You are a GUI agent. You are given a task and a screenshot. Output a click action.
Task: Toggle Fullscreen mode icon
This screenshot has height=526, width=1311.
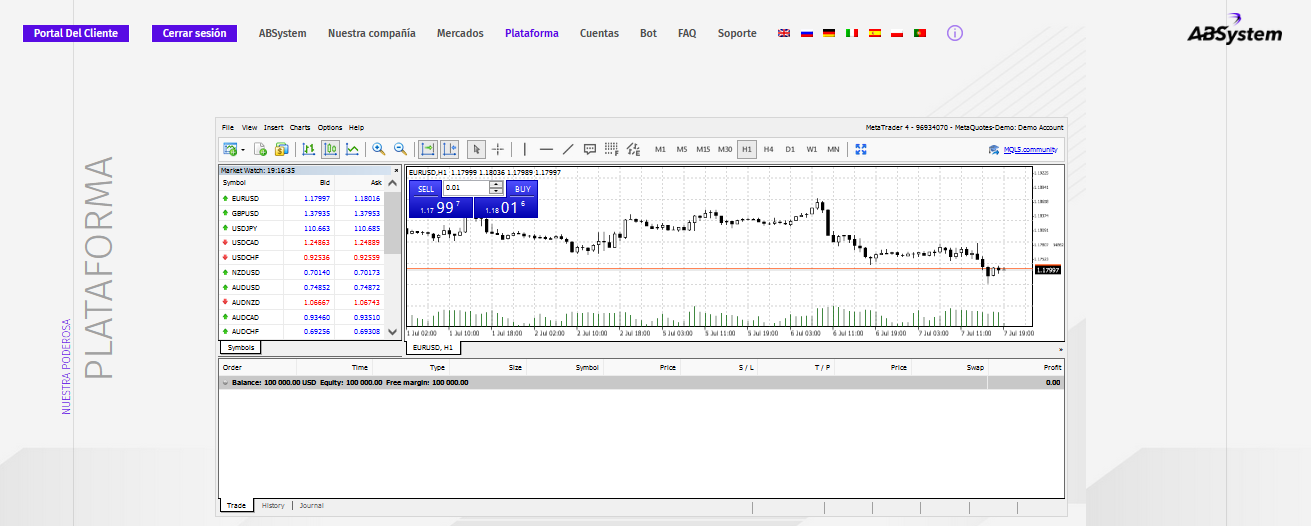[x=861, y=149]
